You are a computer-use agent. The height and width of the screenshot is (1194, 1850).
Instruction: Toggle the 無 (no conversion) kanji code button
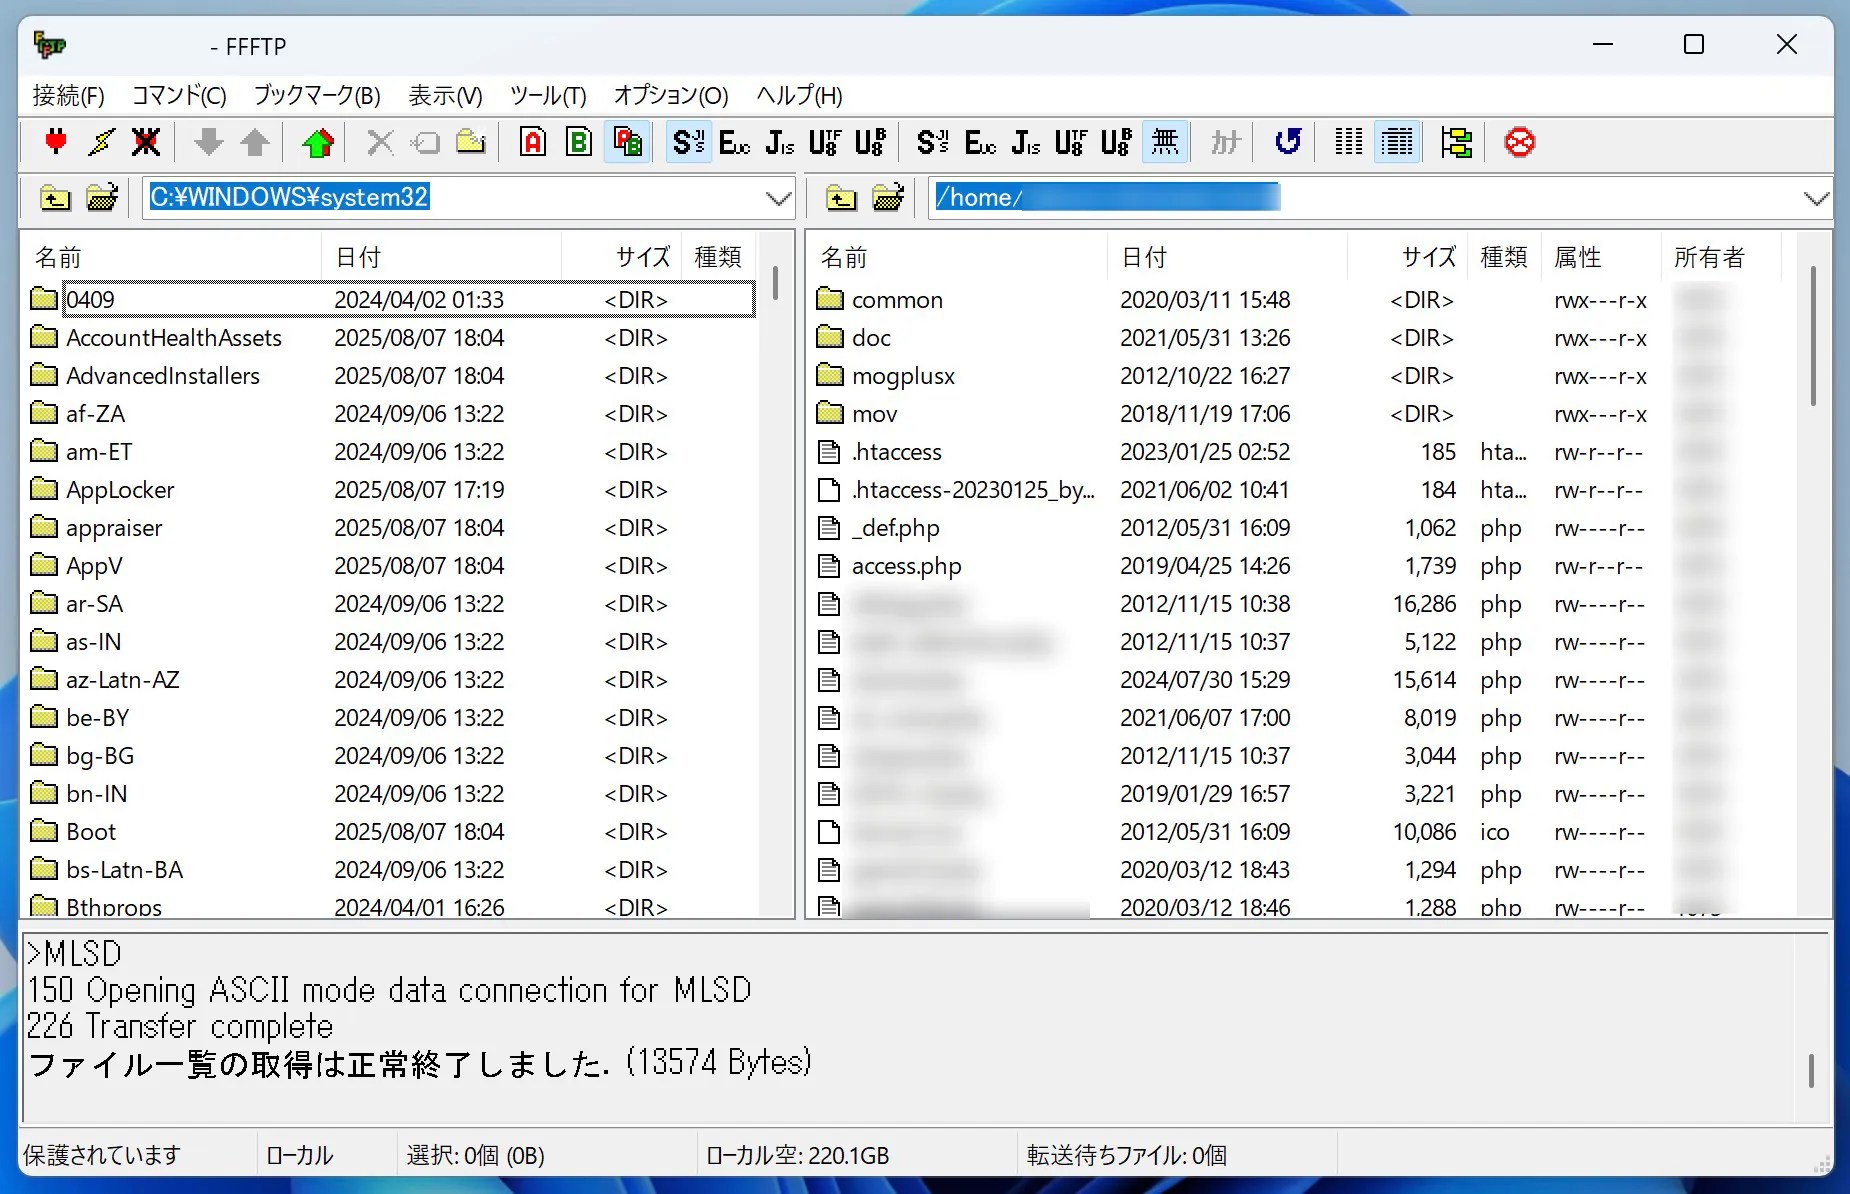(1165, 142)
